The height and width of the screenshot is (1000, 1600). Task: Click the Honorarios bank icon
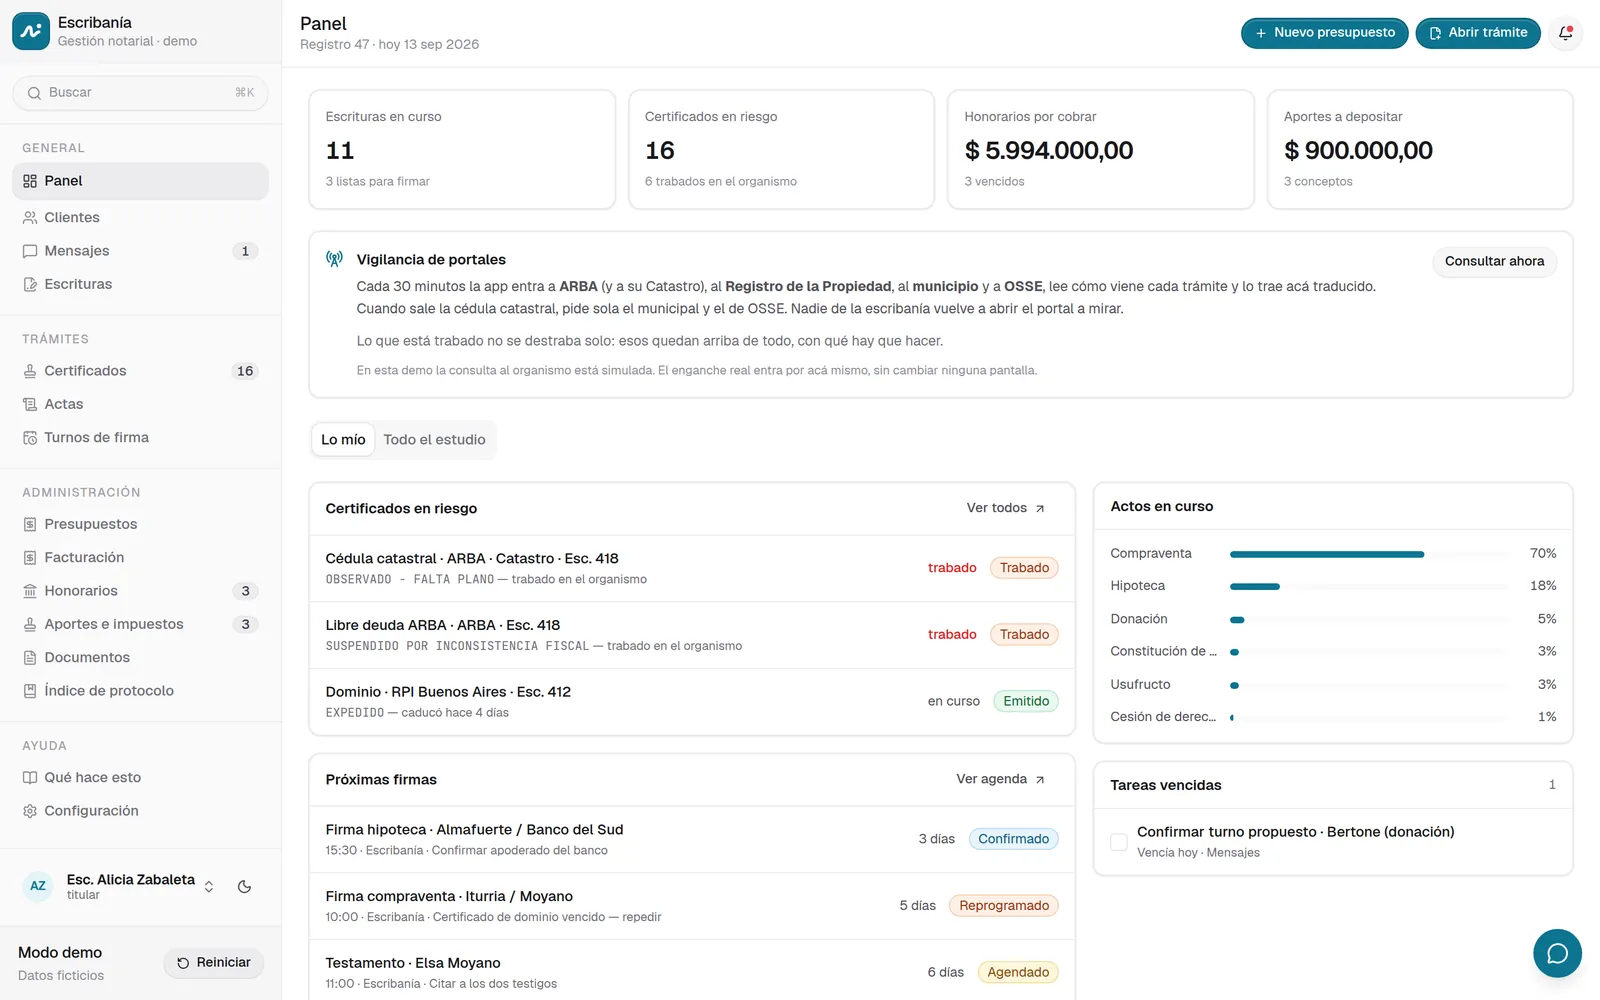tap(30, 591)
